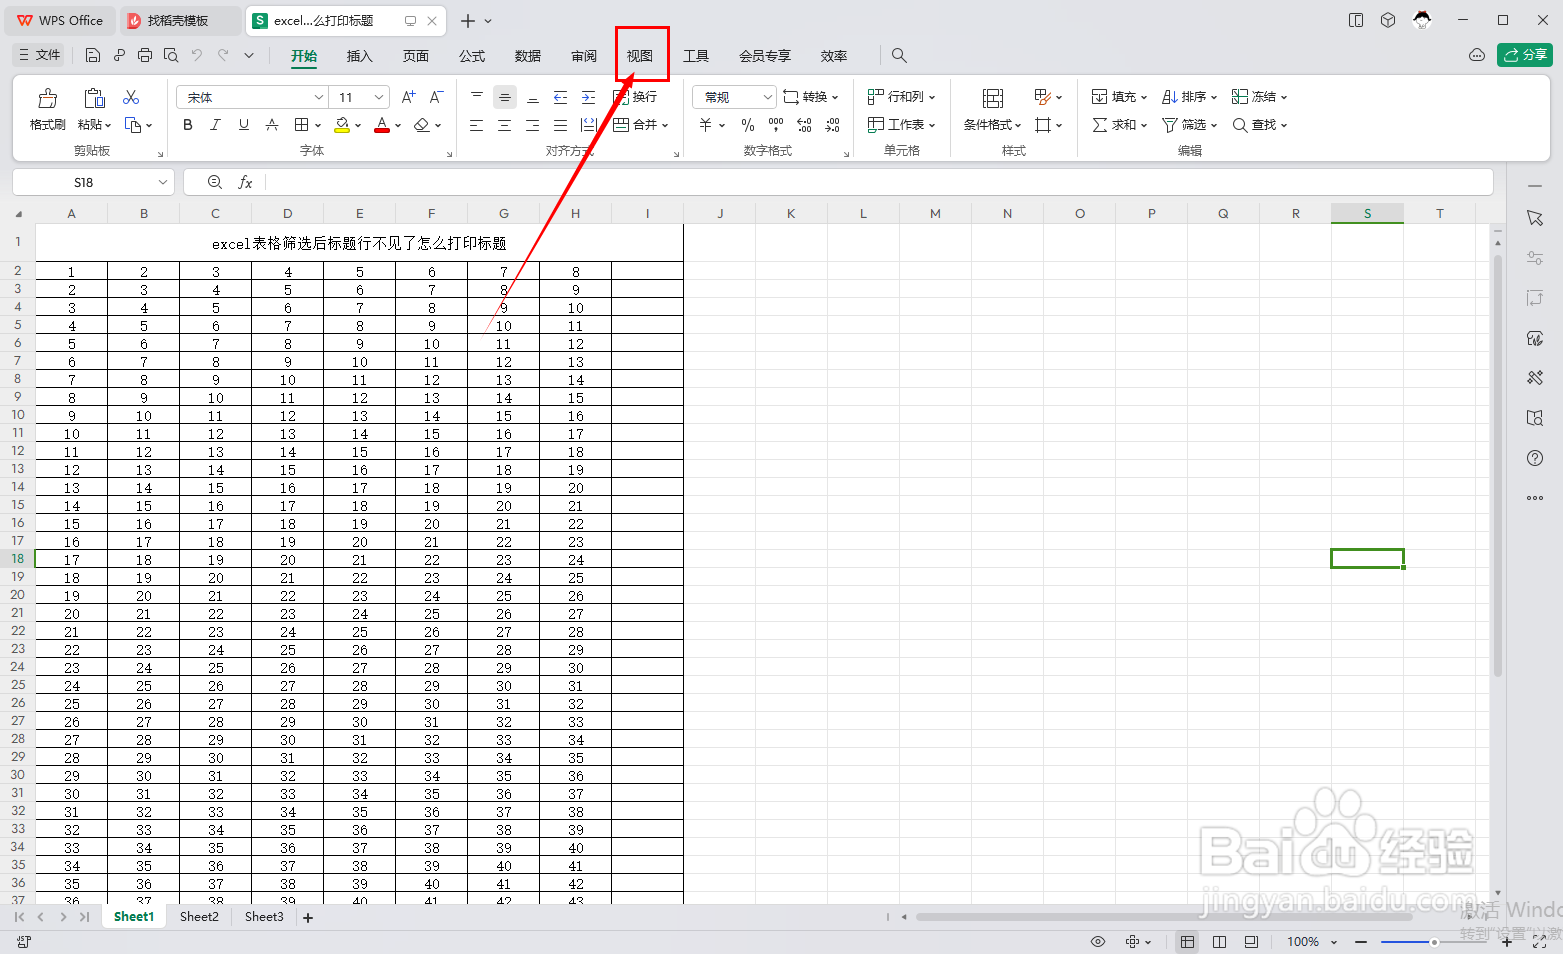Click in the formula bar input field
Image resolution: width=1563 pixels, height=954 pixels.
point(878,182)
